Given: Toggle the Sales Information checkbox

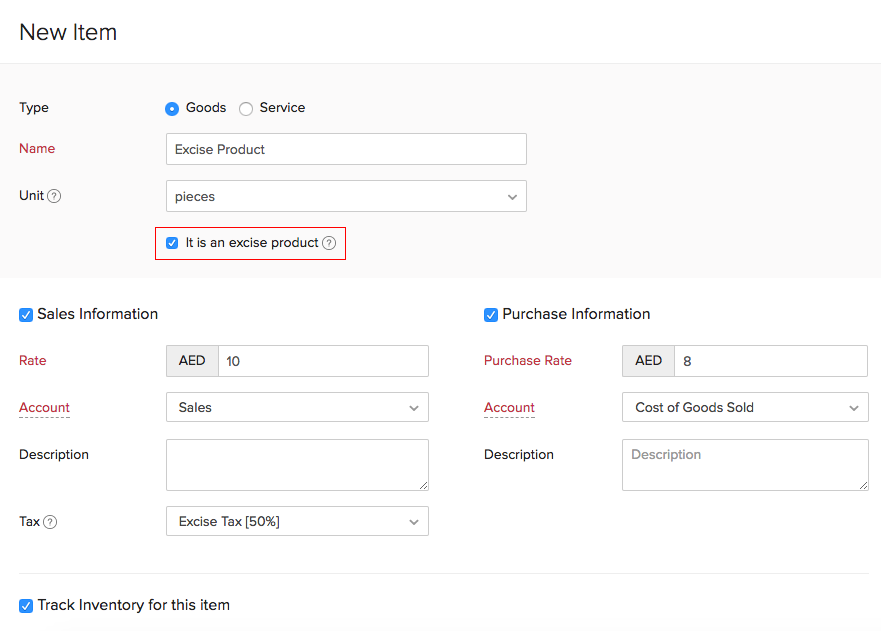Looking at the screenshot, I should [x=26, y=315].
